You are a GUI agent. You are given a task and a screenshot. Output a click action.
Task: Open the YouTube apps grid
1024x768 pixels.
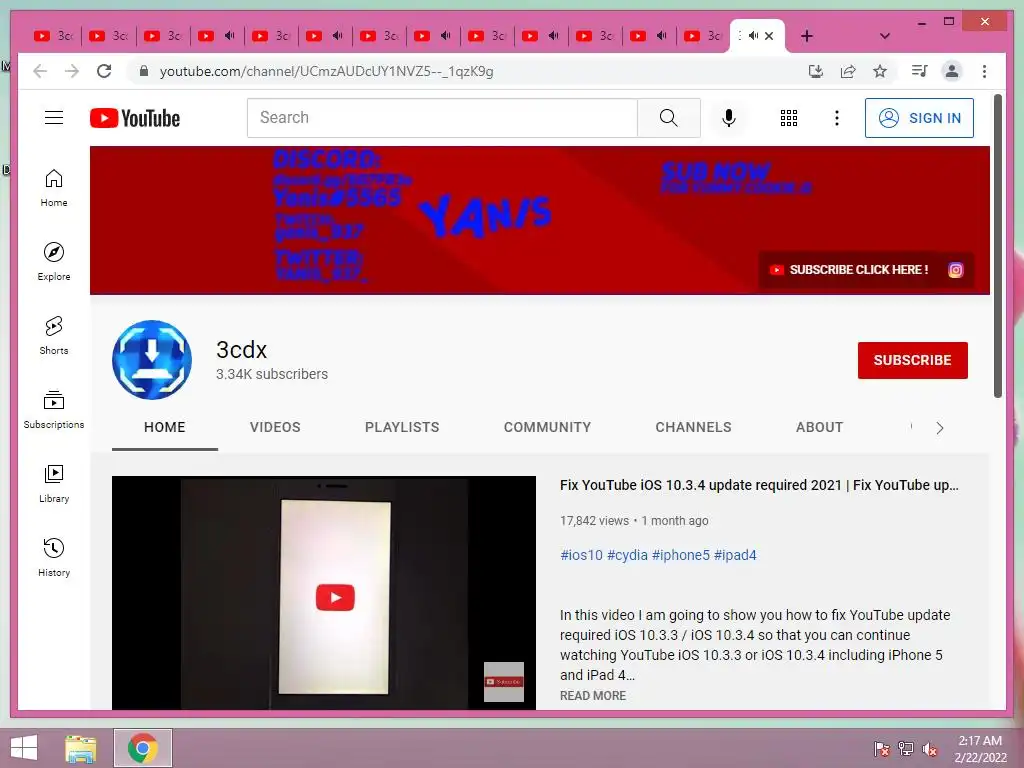[x=788, y=118]
